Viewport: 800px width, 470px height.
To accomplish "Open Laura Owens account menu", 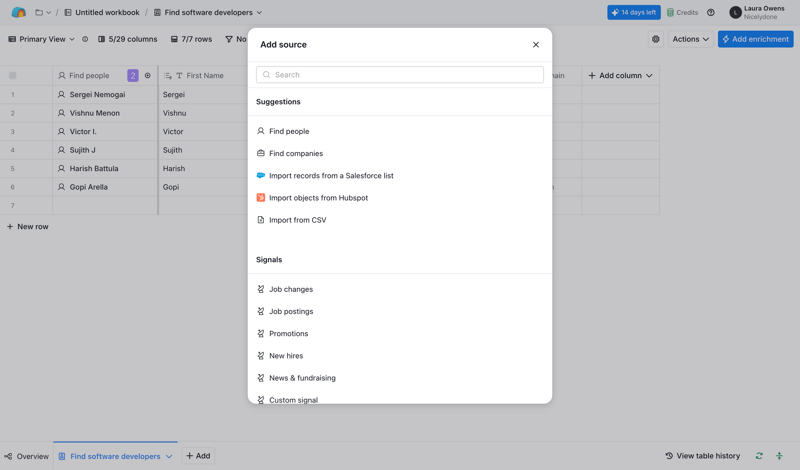I will click(x=757, y=12).
